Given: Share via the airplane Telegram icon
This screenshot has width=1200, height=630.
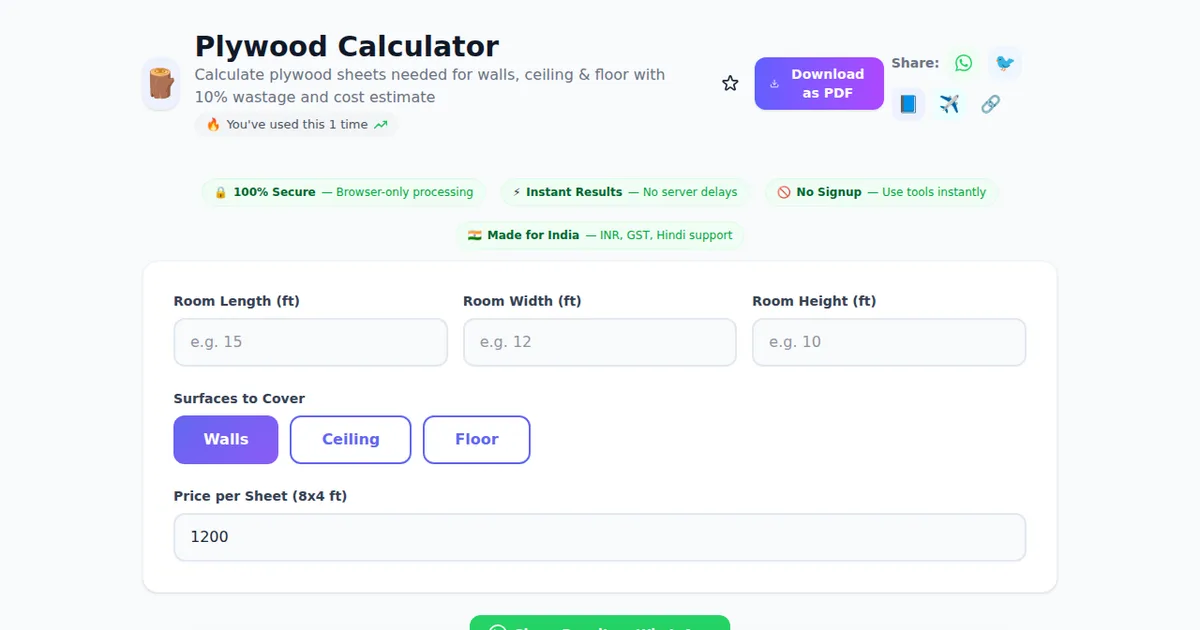Looking at the screenshot, I should click(949, 104).
